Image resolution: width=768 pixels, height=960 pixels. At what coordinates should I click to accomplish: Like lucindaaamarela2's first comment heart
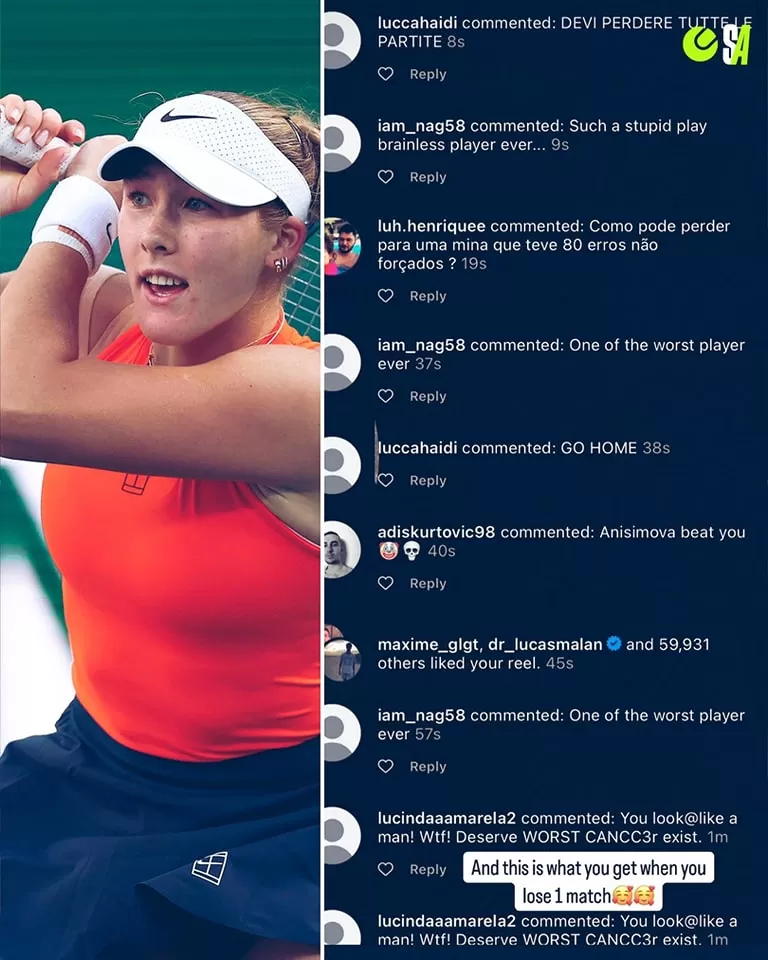tap(385, 869)
